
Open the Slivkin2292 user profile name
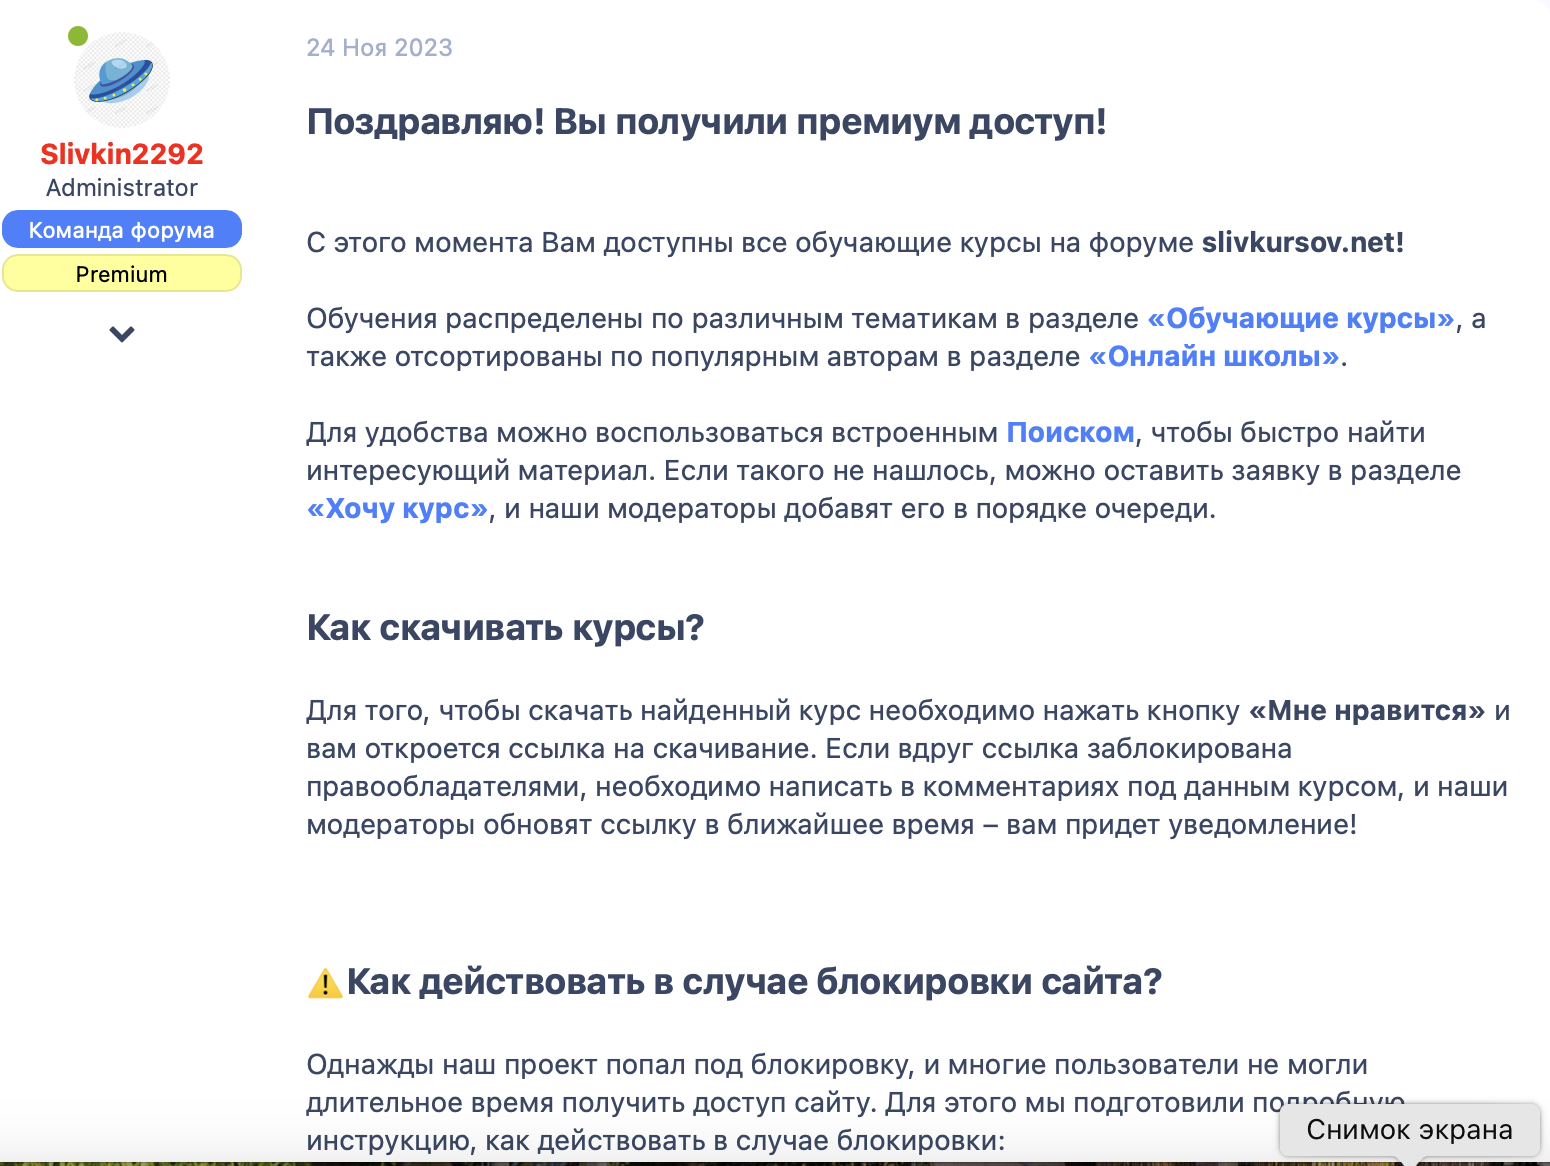pyautogui.click(x=122, y=154)
